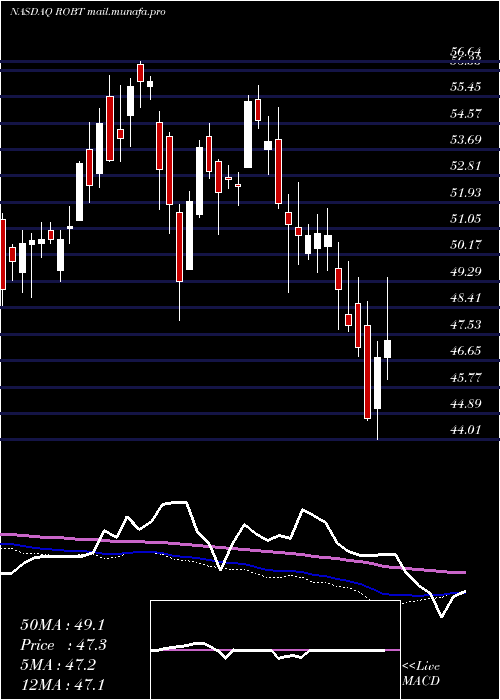The height and width of the screenshot is (700, 500).
Task: Click the 51.05 price axis label
Action: pyautogui.click(x=465, y=219)
